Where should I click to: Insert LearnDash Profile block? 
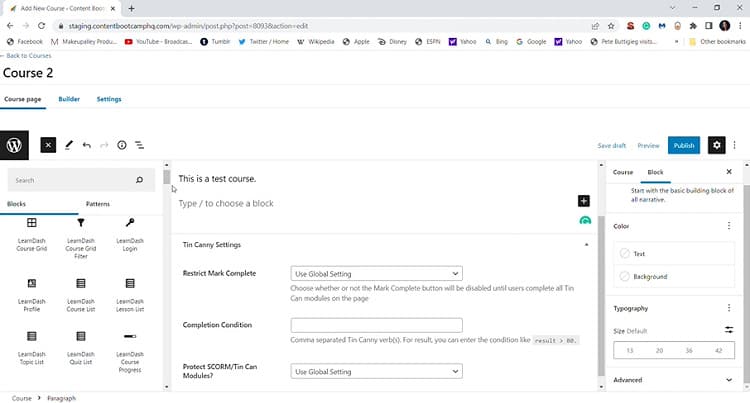point(32,295)
